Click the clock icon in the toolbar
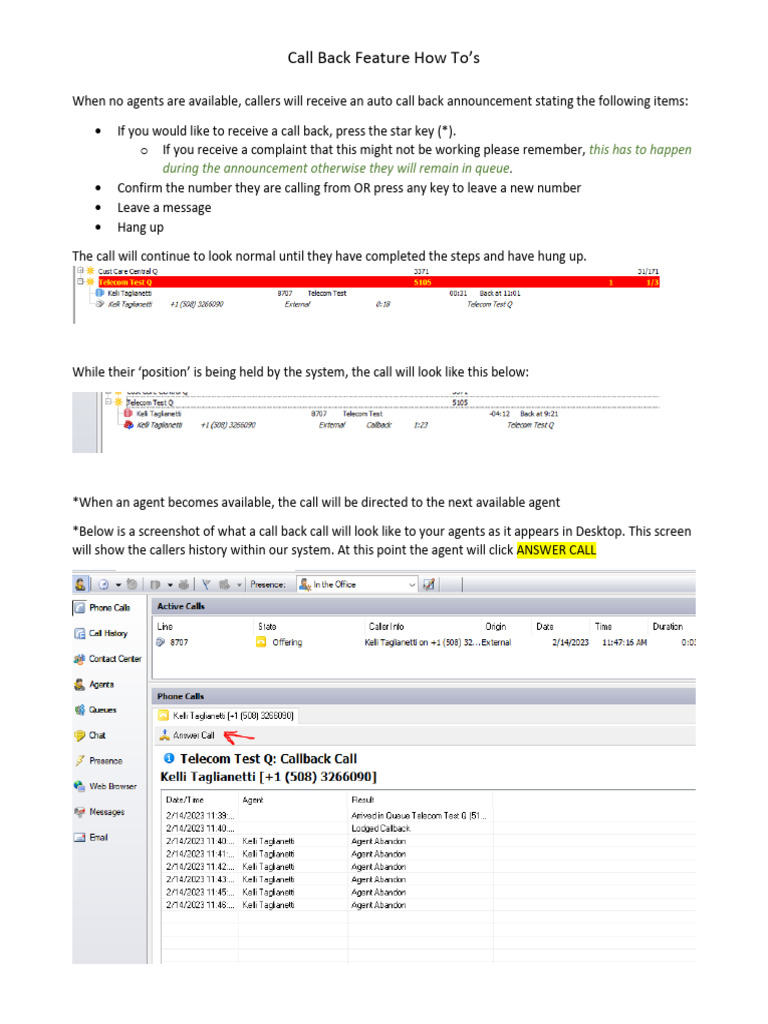 (103, 584)
